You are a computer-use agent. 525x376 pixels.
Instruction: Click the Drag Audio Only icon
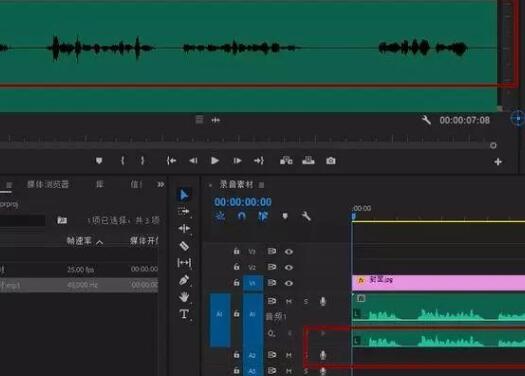(216, 120)
